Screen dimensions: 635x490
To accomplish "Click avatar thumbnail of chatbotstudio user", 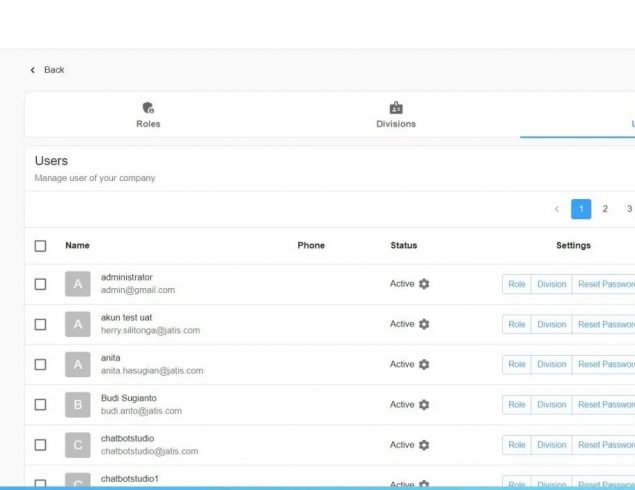I will coord(78,445).
